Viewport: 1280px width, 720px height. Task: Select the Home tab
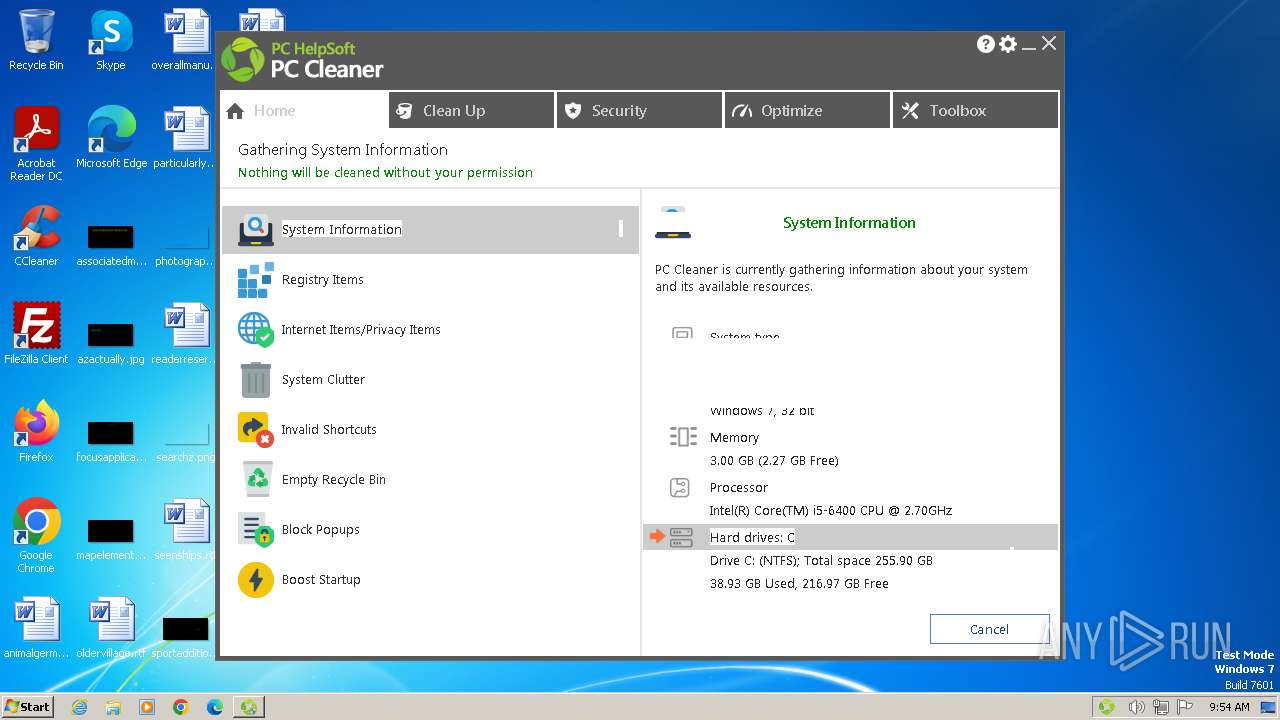303,110
